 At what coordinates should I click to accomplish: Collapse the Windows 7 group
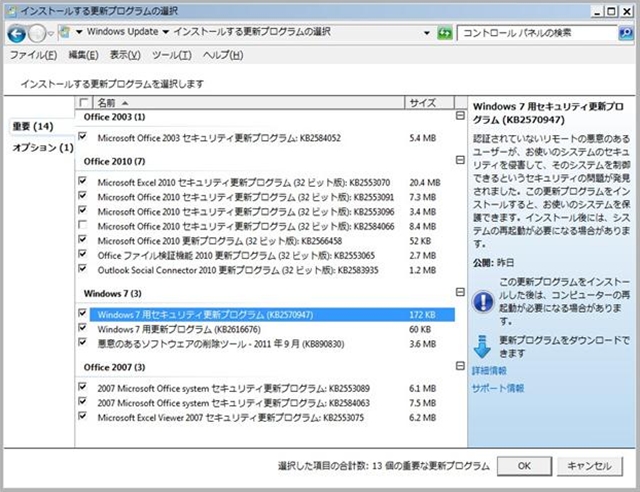click(460, 292)
